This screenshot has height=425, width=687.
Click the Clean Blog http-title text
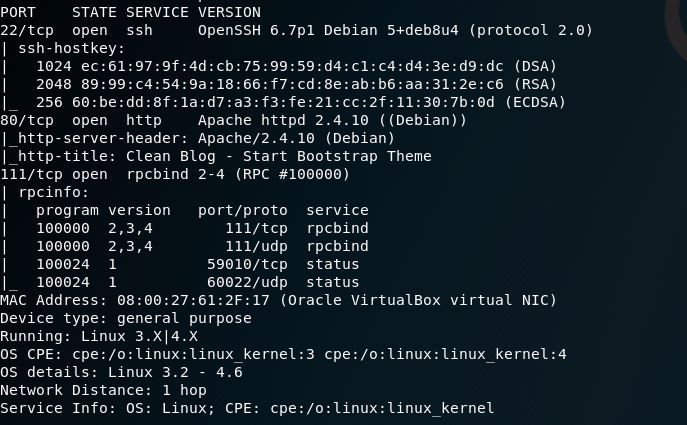coord(279,156)
